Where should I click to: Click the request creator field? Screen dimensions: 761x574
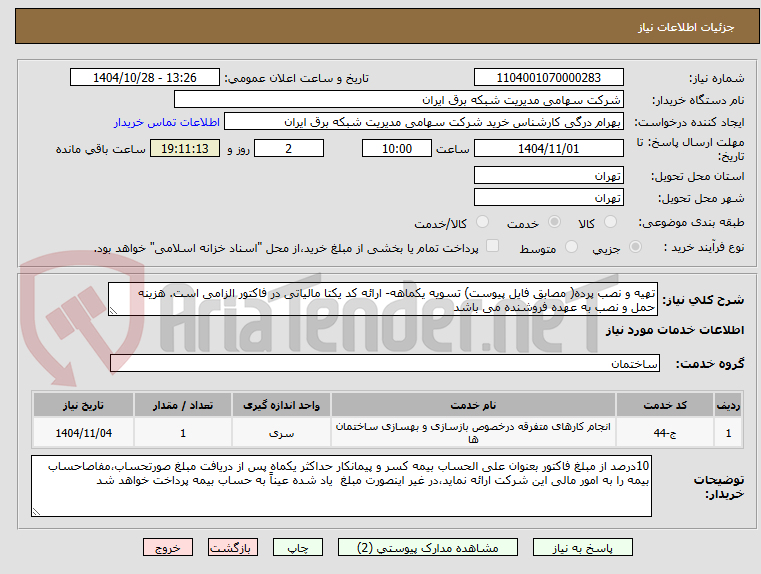(424, 122)
